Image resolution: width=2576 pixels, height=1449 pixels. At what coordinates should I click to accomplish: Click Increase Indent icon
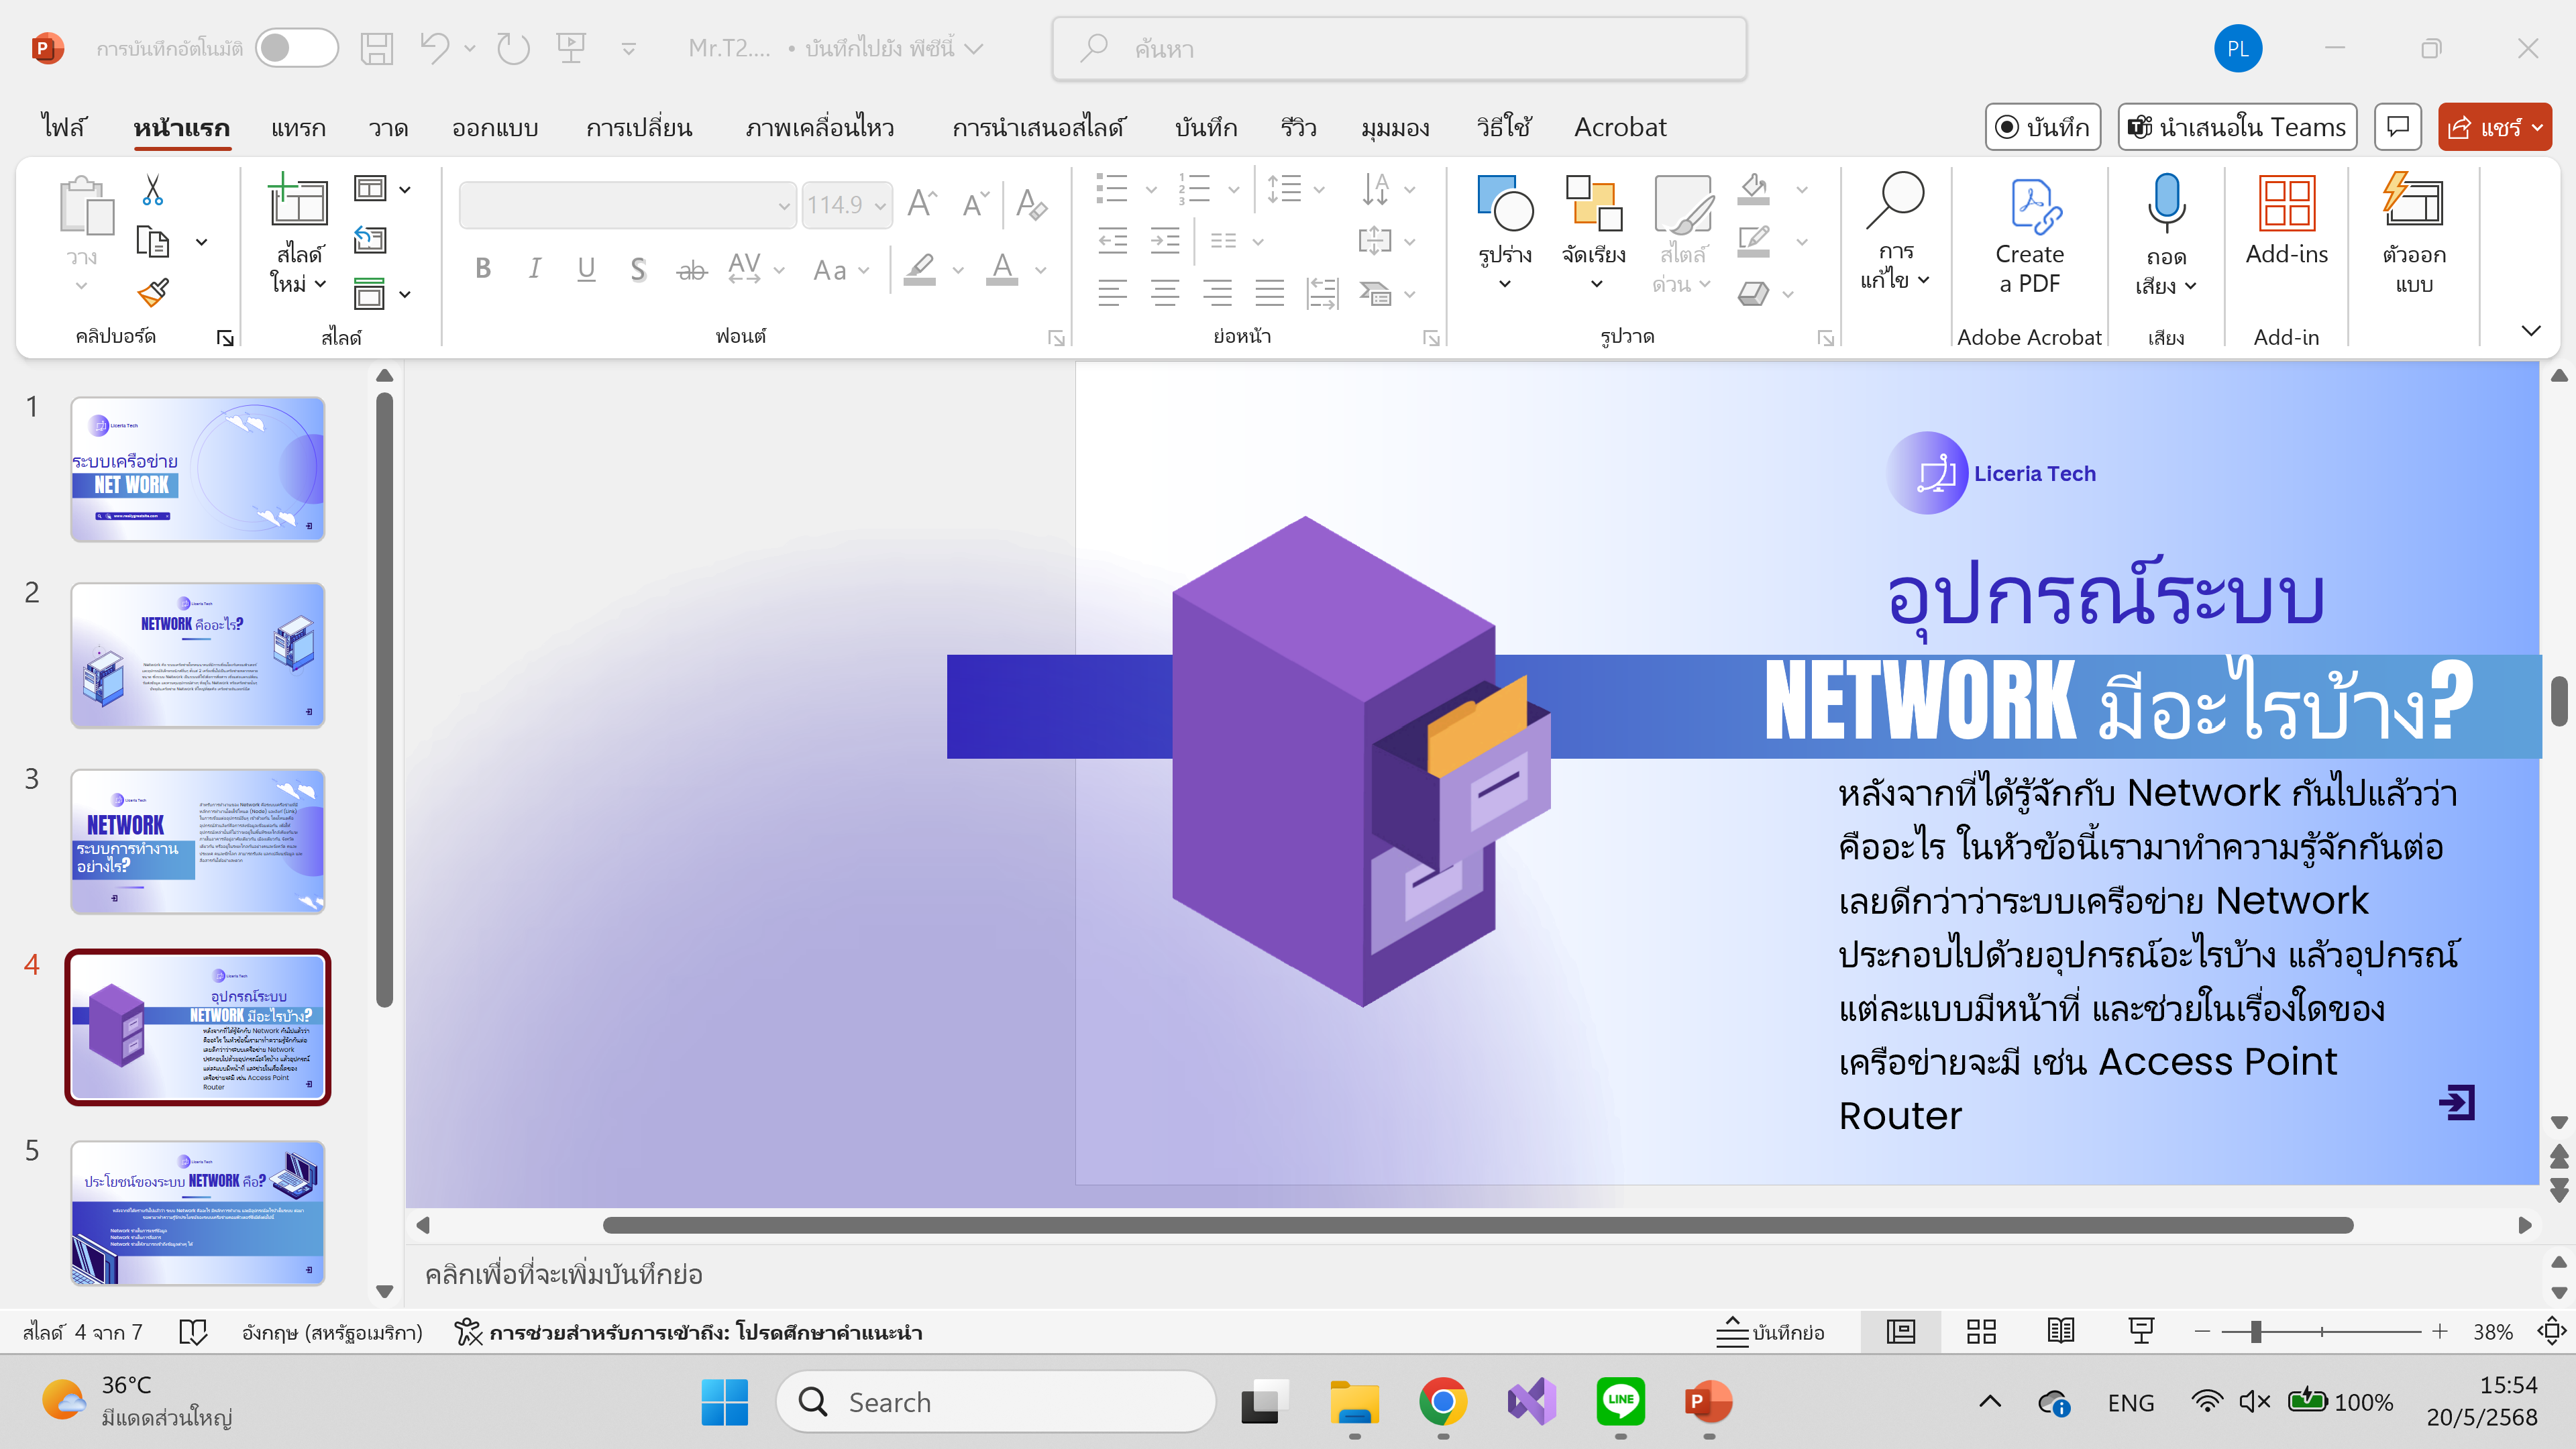pos(1165,240)
